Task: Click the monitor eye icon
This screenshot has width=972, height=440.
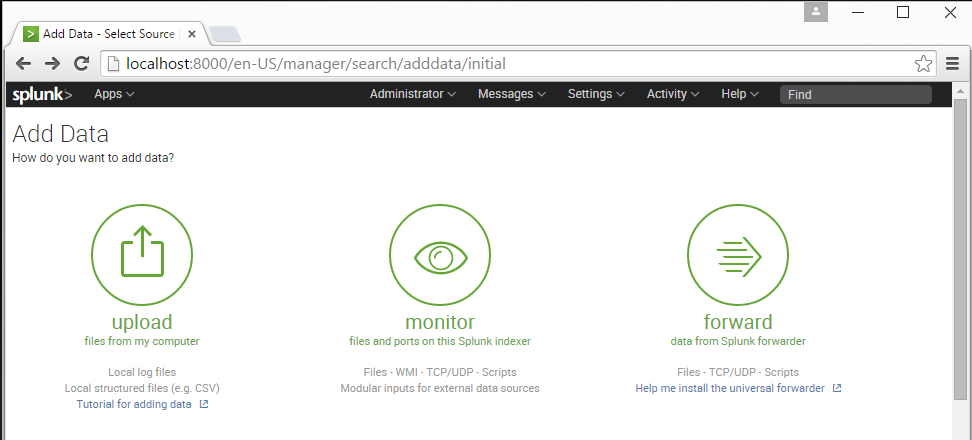Action: click(x=440, y=254)
